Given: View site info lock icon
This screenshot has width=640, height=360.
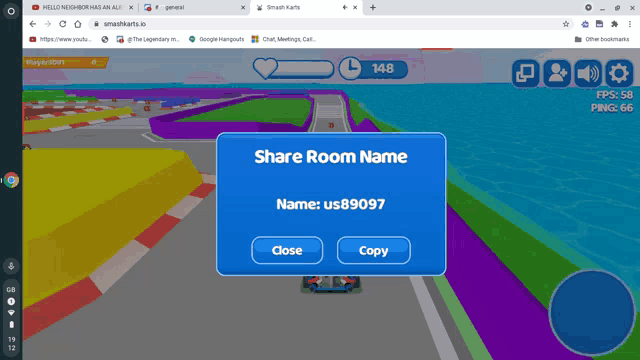Looking at the screenshot, I should click(96, 24).
